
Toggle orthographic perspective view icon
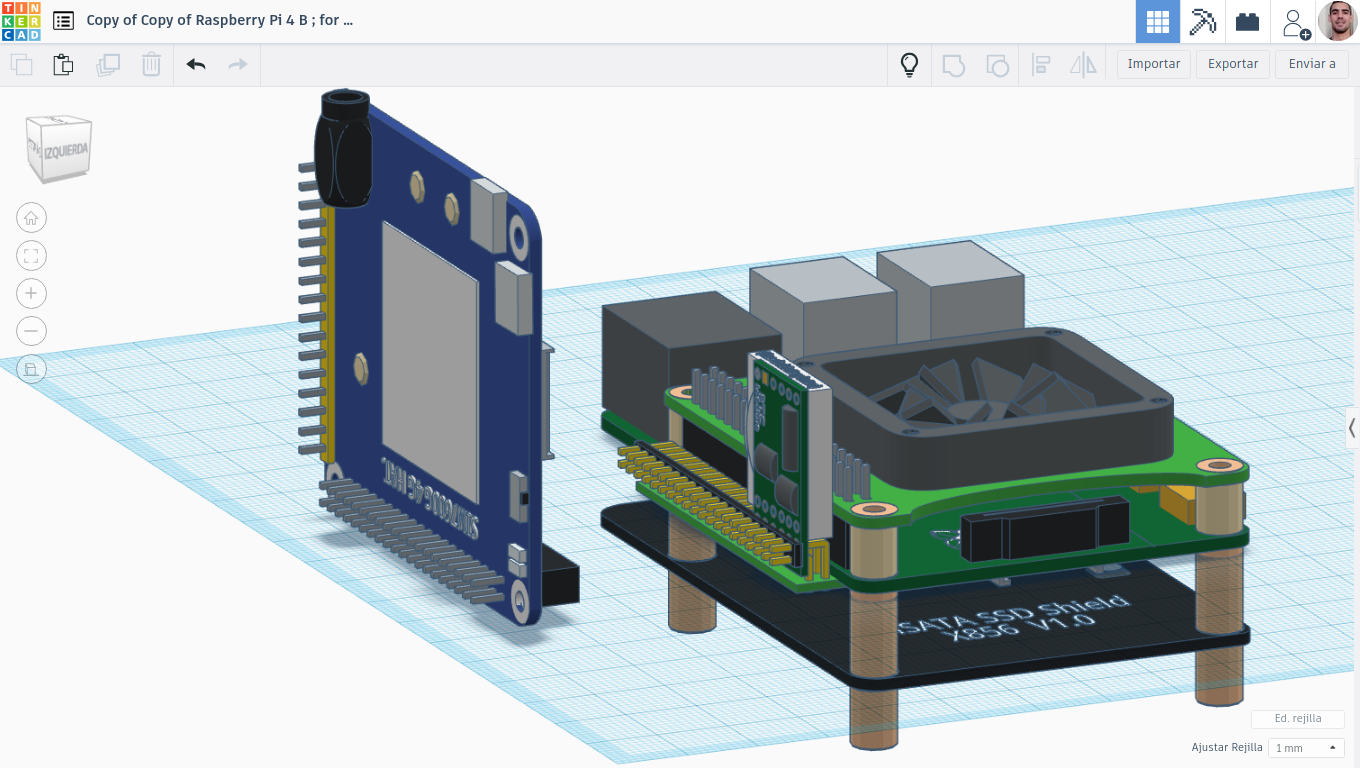31,369
